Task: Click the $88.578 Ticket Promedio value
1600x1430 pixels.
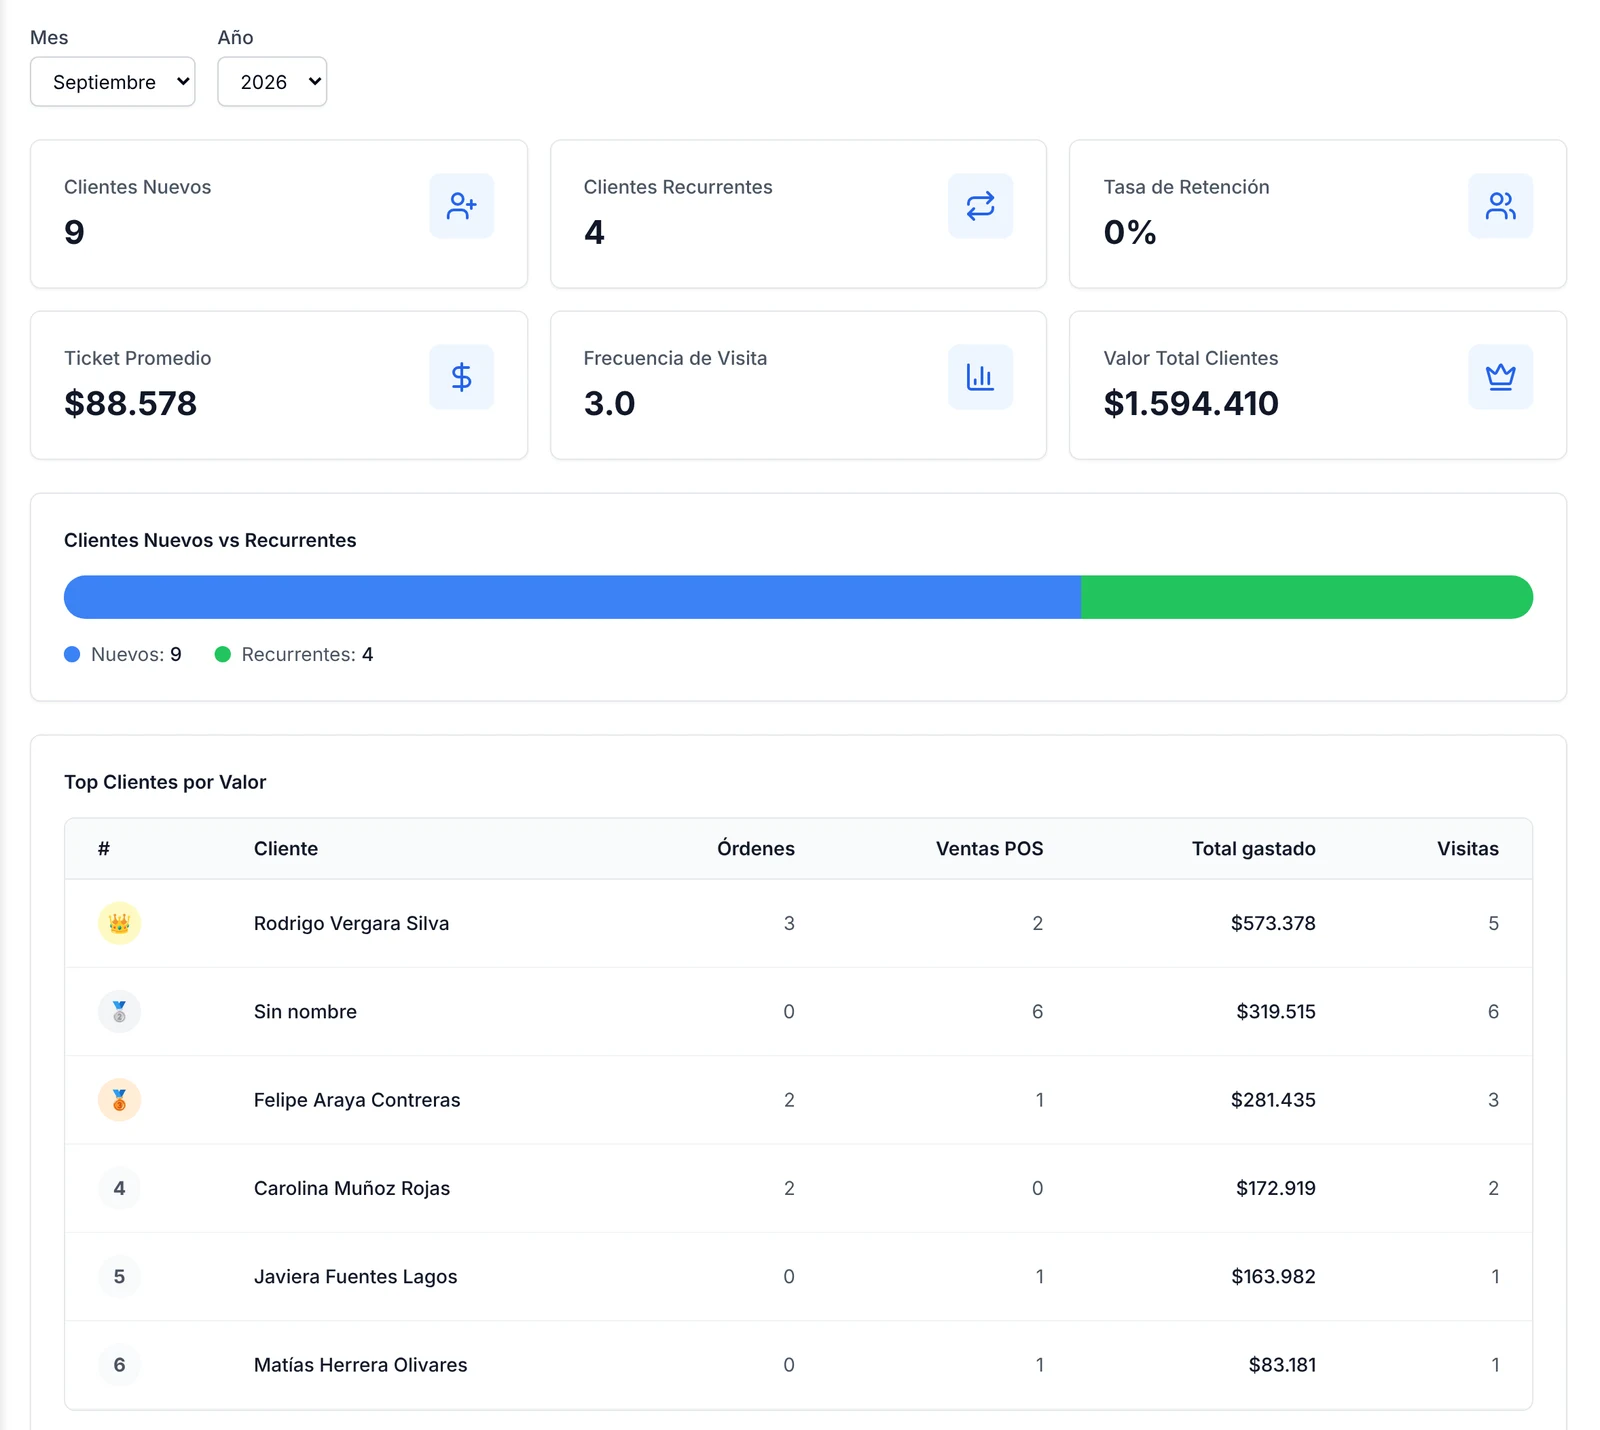Action: 130,403
